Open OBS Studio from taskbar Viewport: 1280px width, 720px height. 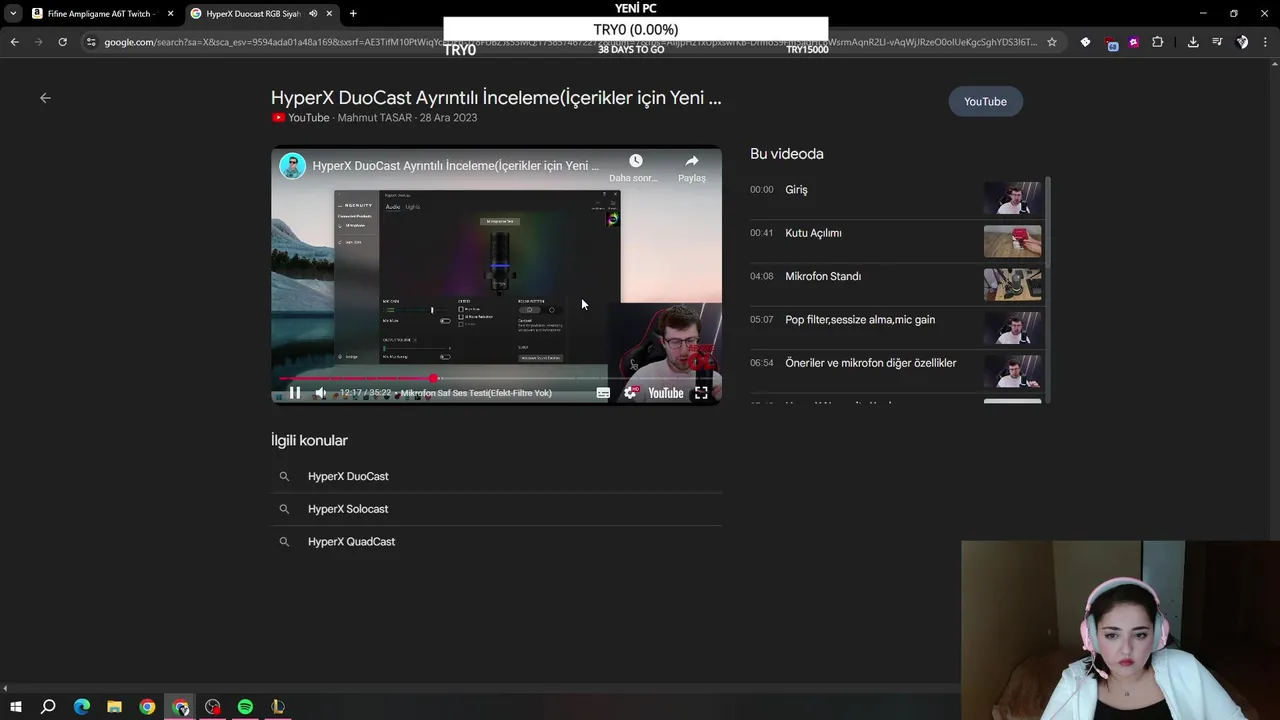[x=213, y=707]
